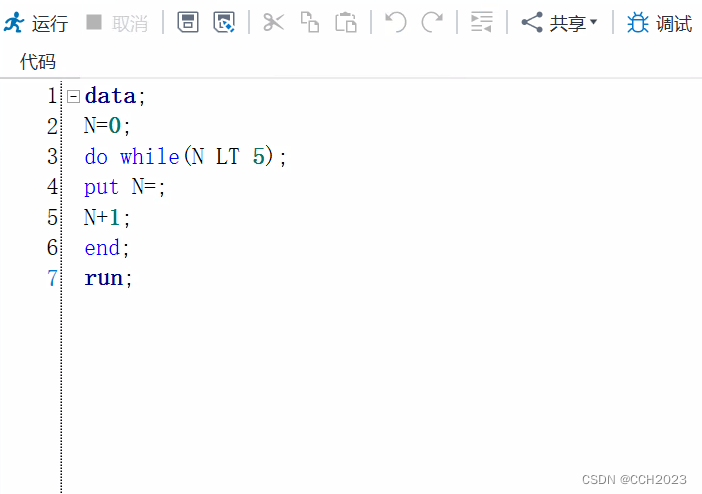Click the 'end;' keyword on line 6
The width and height of the screenshot is (702, 494).
107,248
